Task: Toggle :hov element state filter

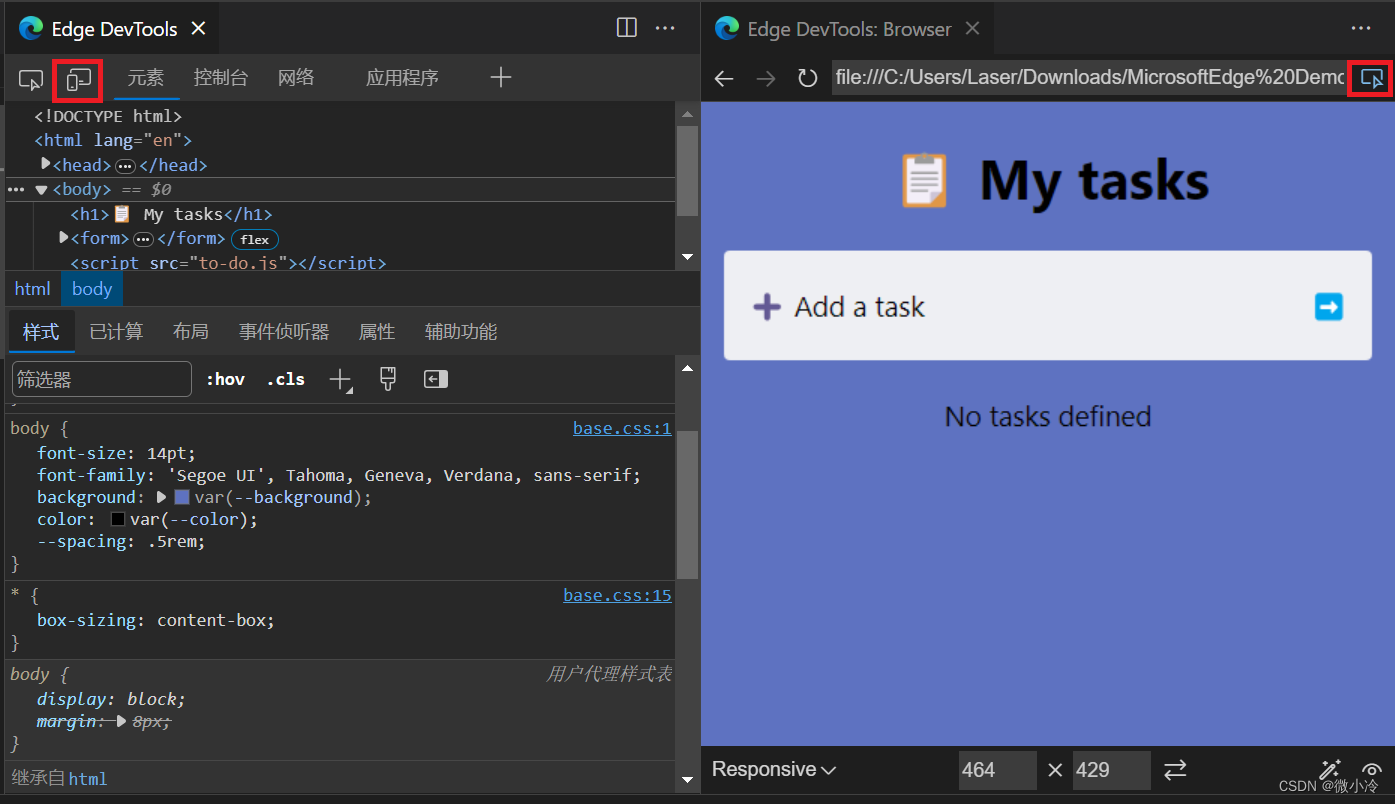Action: 226,379
